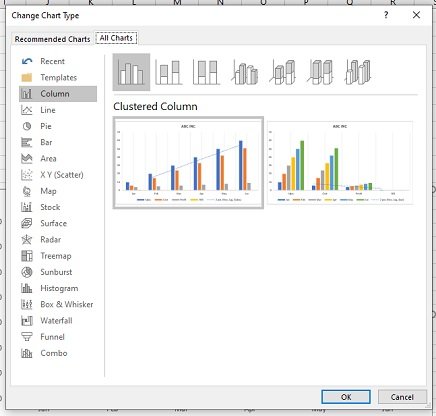Choose the X Y (Scatter) chart category
Image resolution: width=436 pixels, height=416 pixels.
(58, 175)
